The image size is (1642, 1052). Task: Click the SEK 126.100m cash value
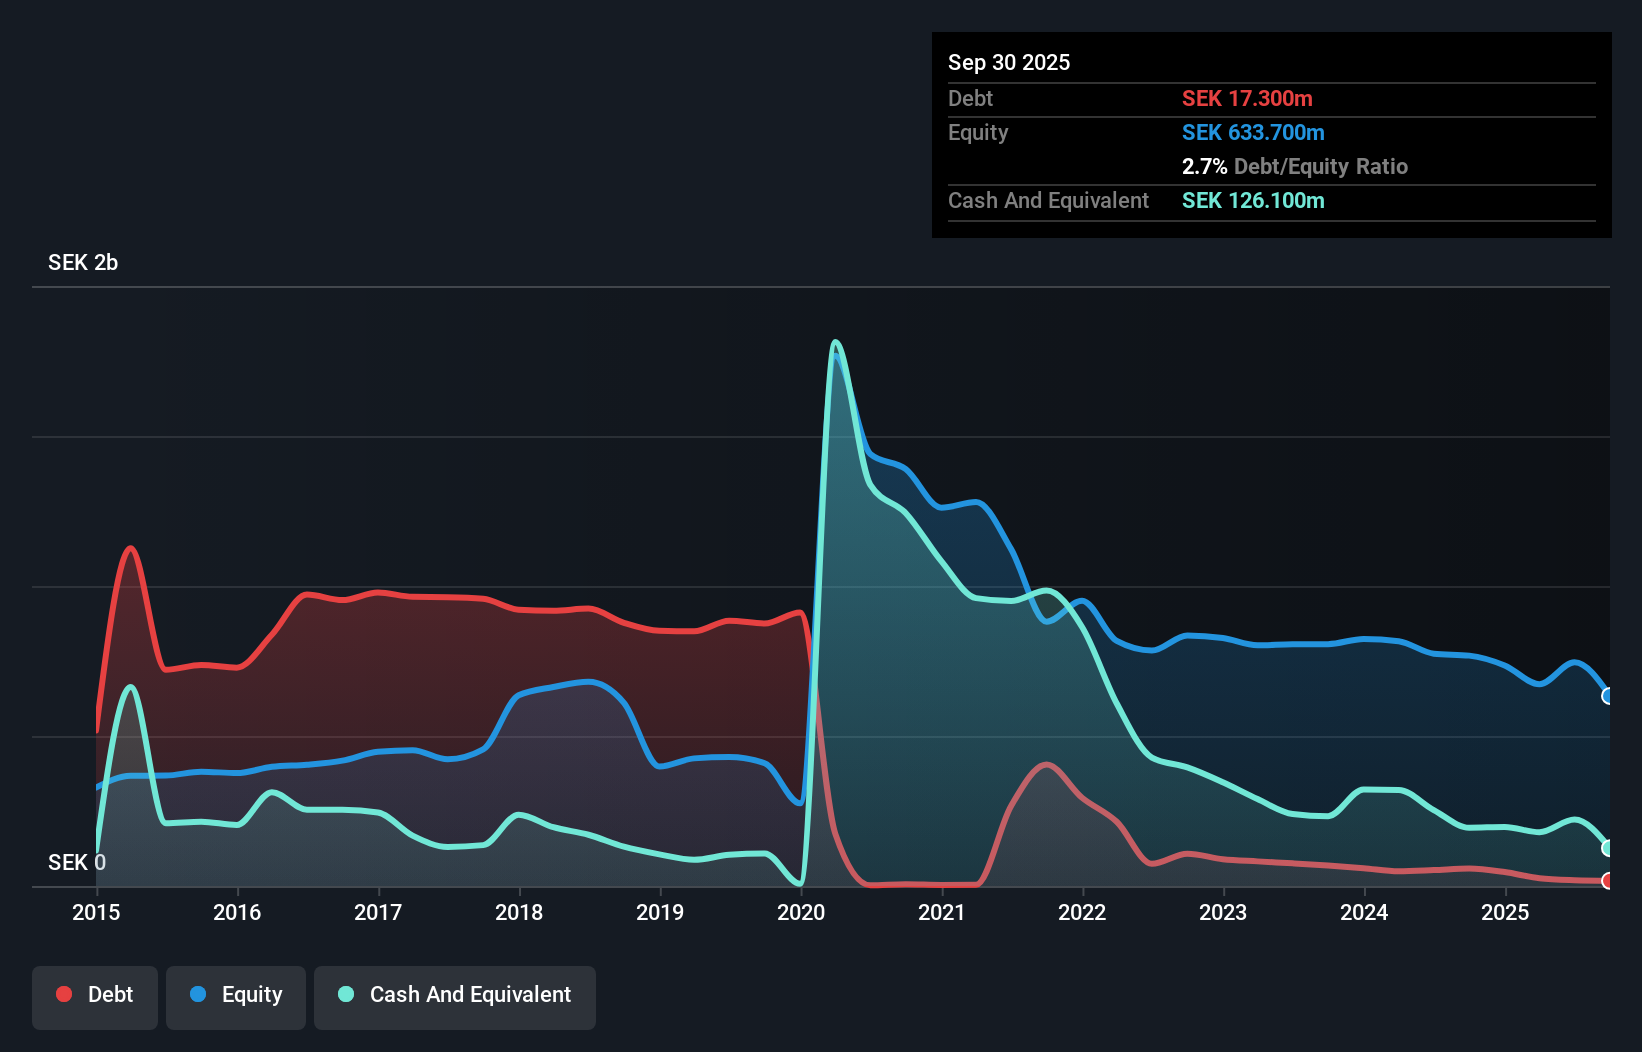point(1253,200)
